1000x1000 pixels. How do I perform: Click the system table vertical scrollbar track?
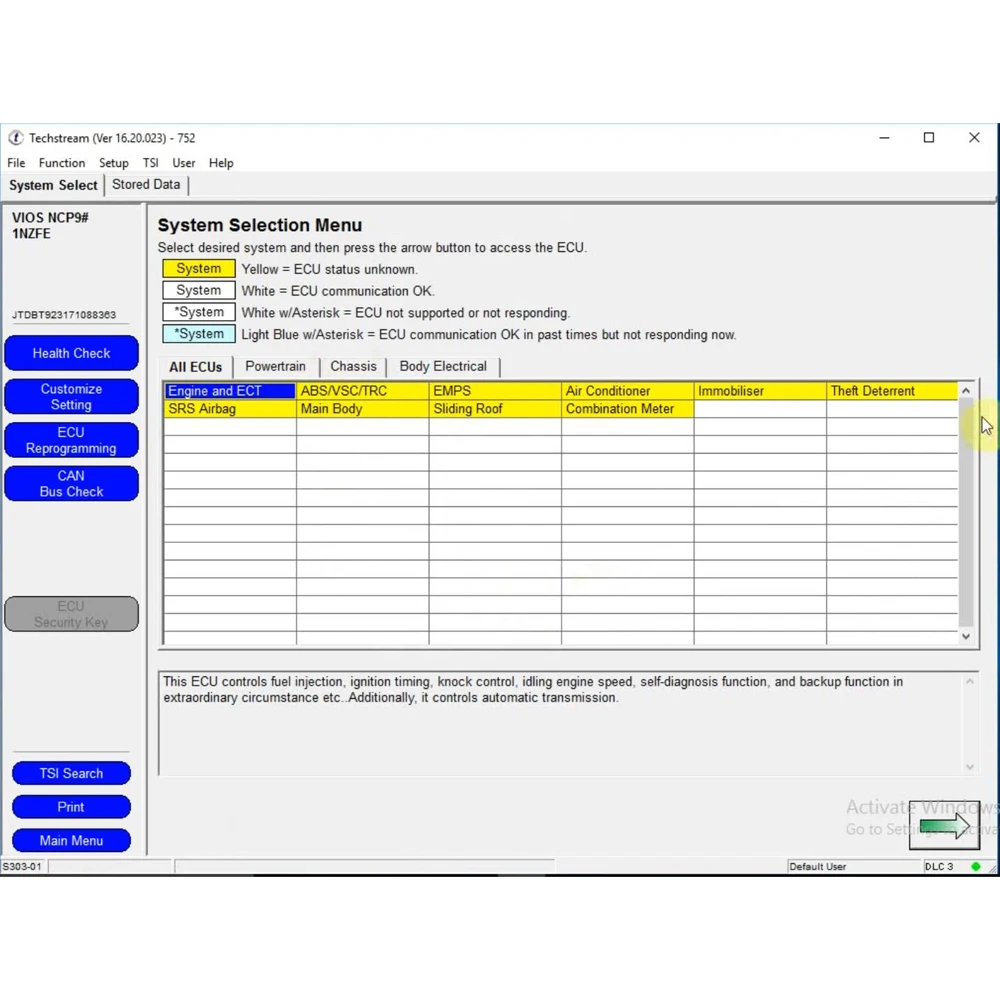click(x=966, y=513)
